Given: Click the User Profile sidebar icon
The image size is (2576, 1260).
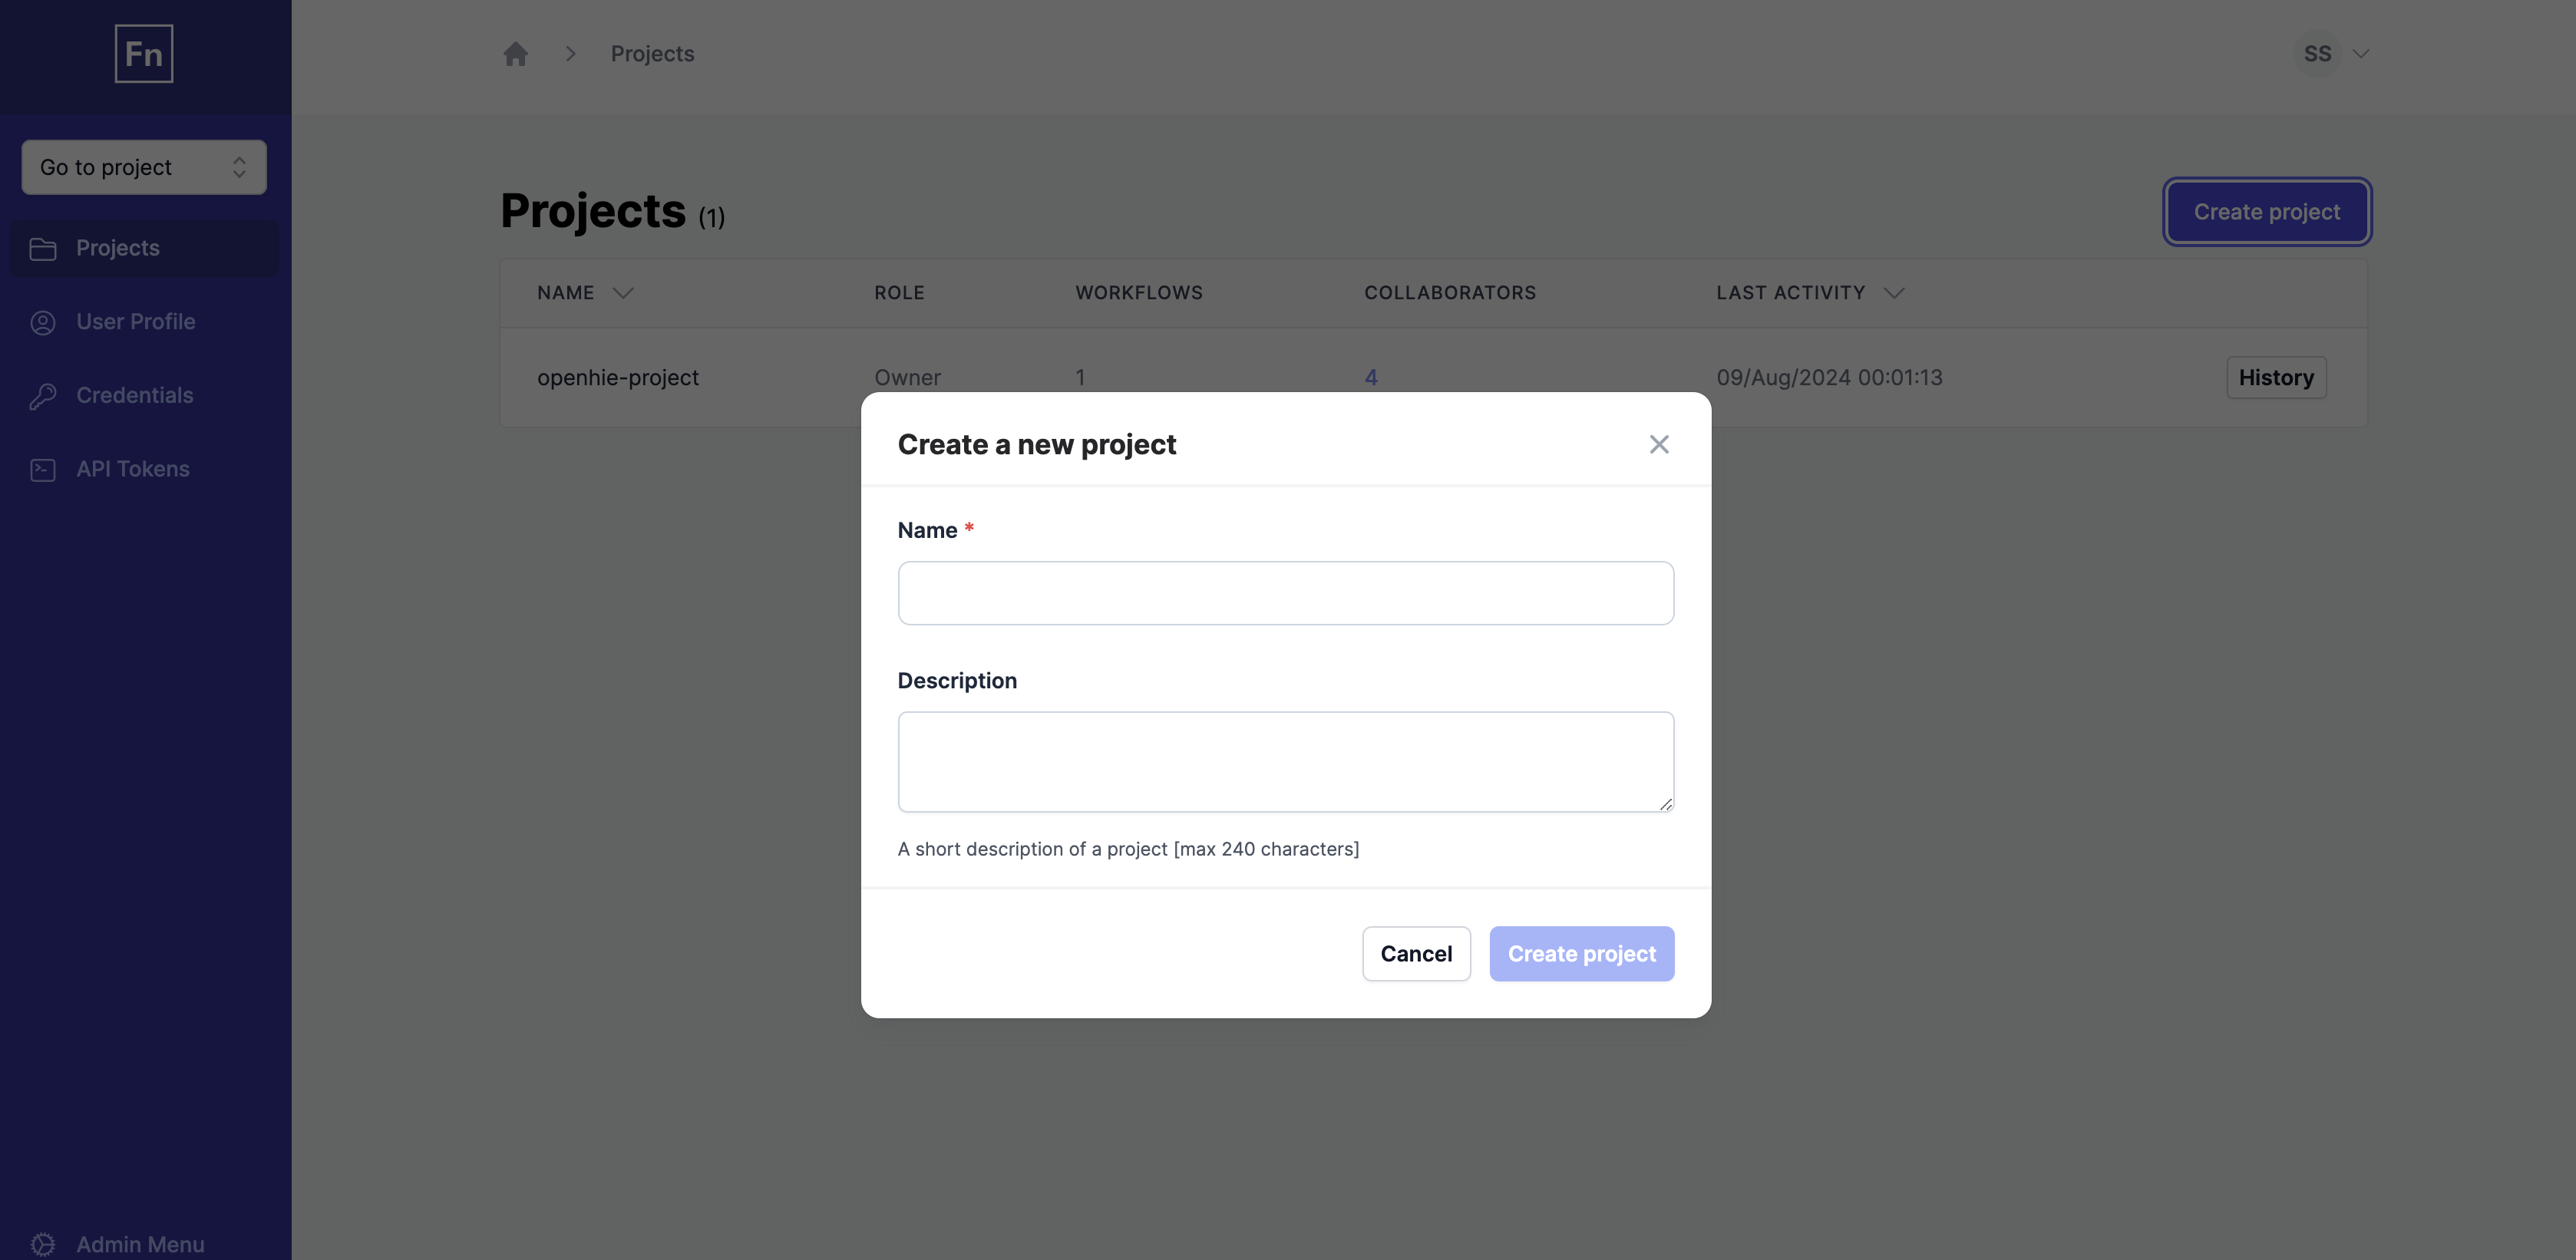Looking at the screenshot, I should (x=43, y=320).
